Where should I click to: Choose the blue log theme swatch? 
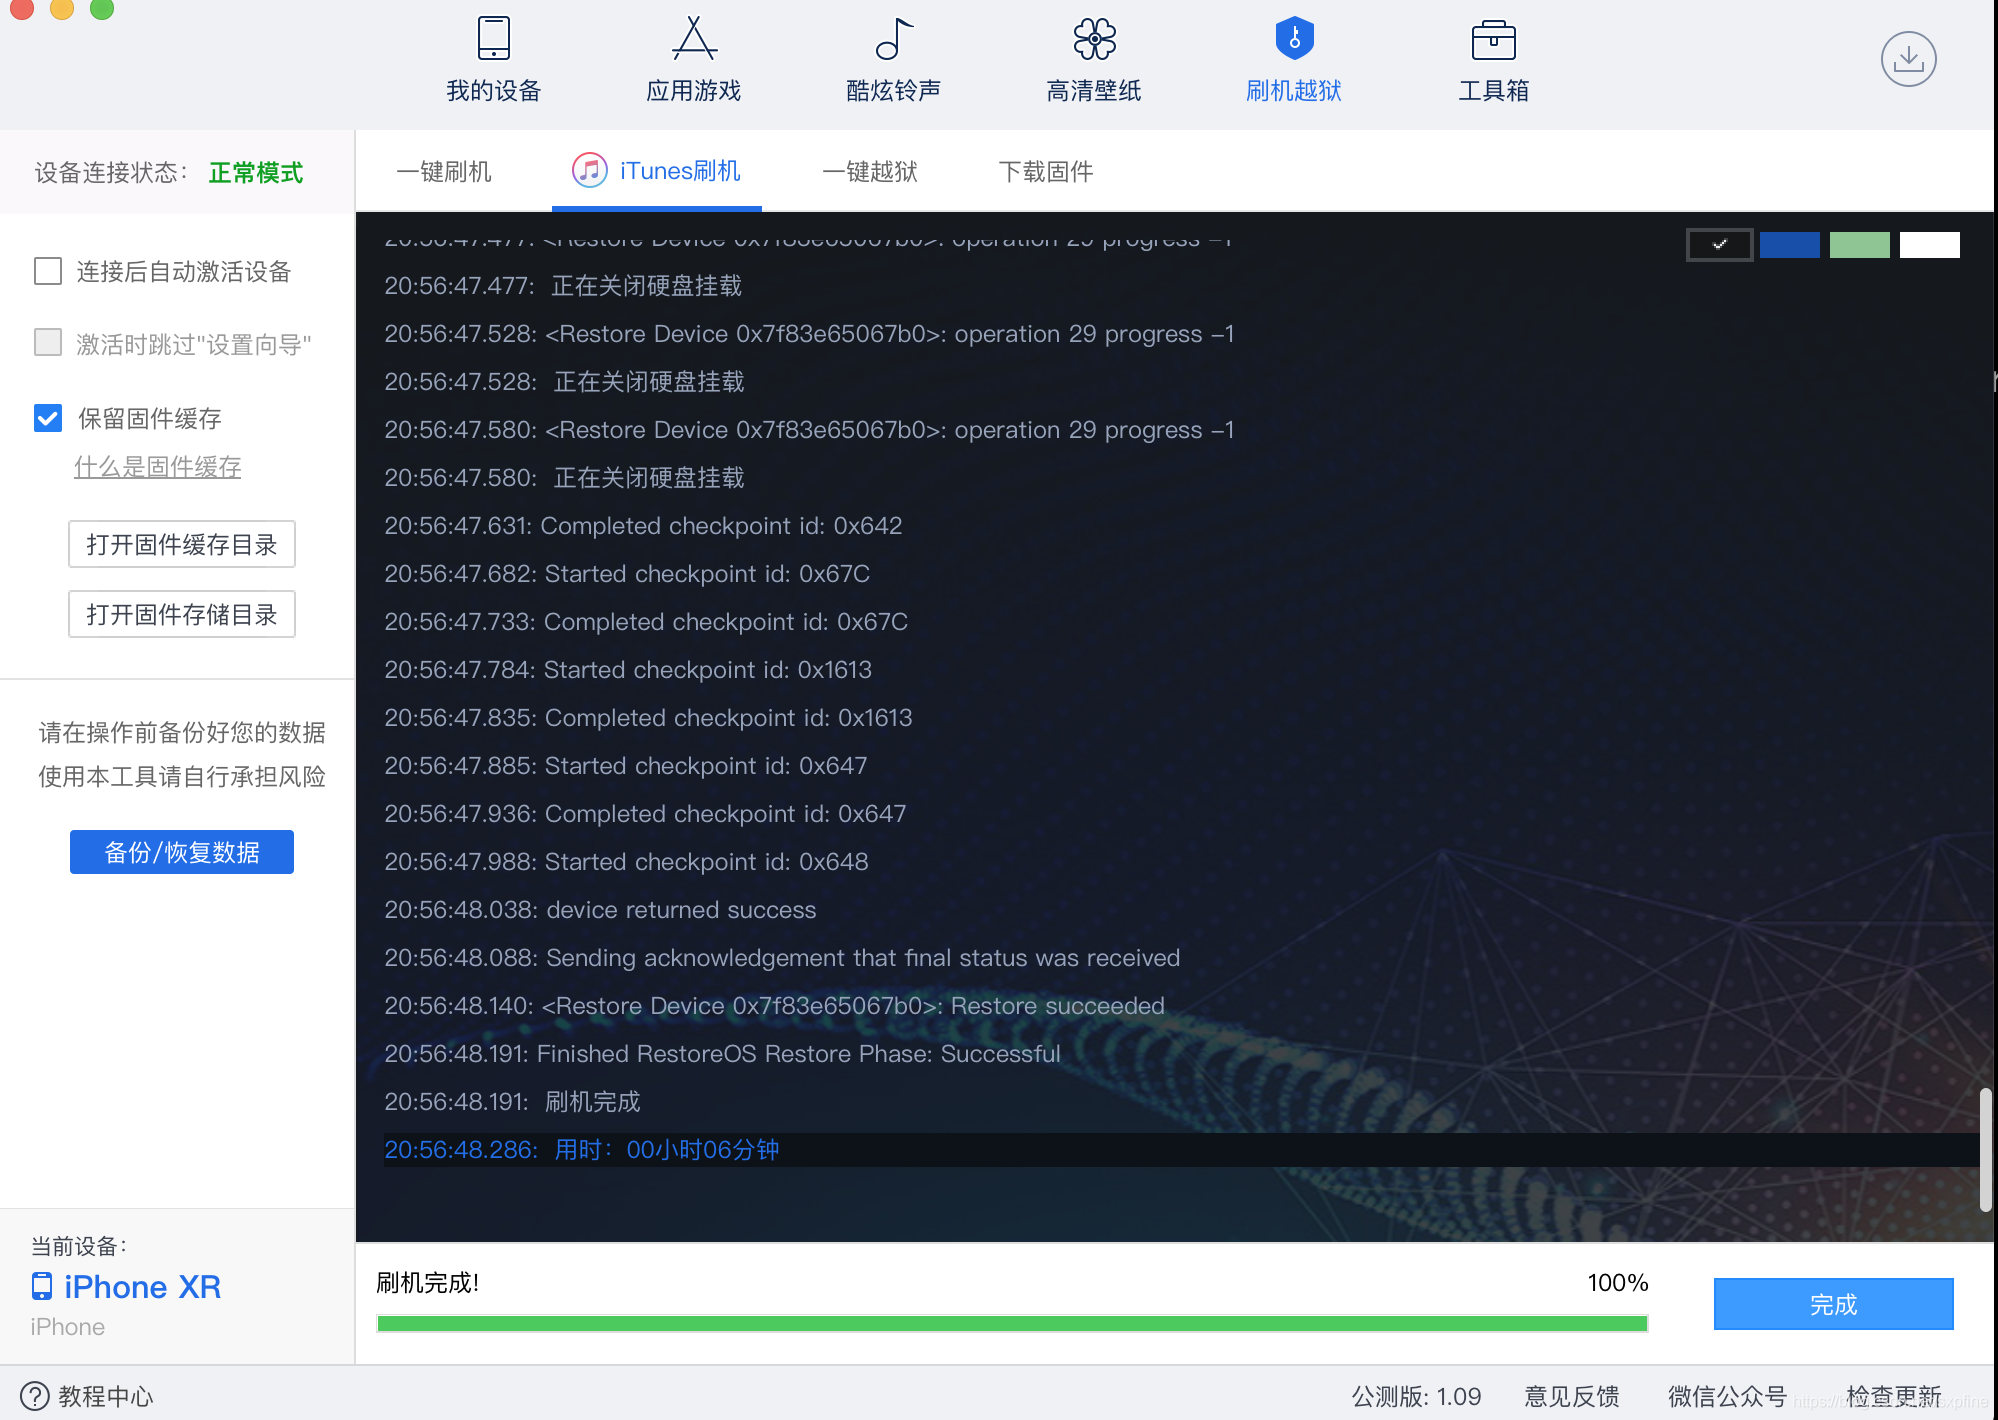coord(1789,245)
